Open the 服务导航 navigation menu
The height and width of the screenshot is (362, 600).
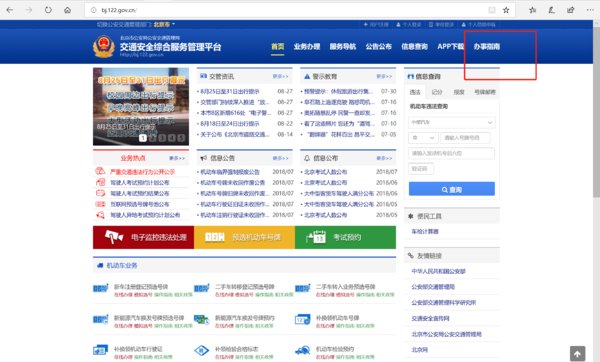(x=343, y=47)
